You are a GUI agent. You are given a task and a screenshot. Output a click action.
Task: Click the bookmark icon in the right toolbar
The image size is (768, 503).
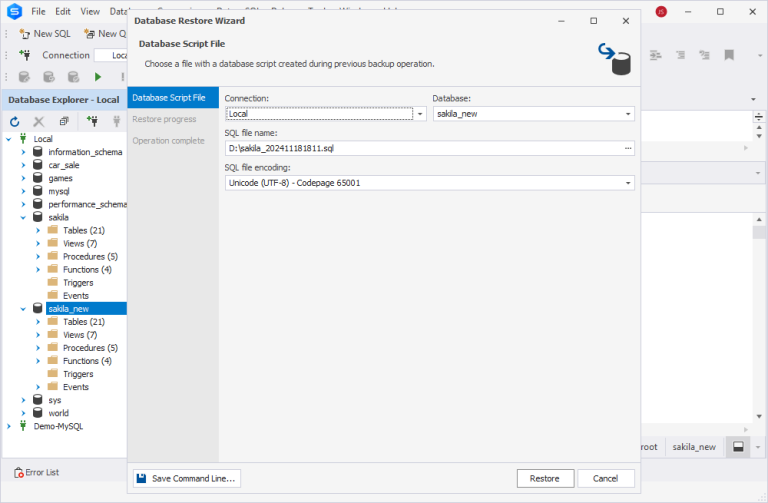coord(729,55)
